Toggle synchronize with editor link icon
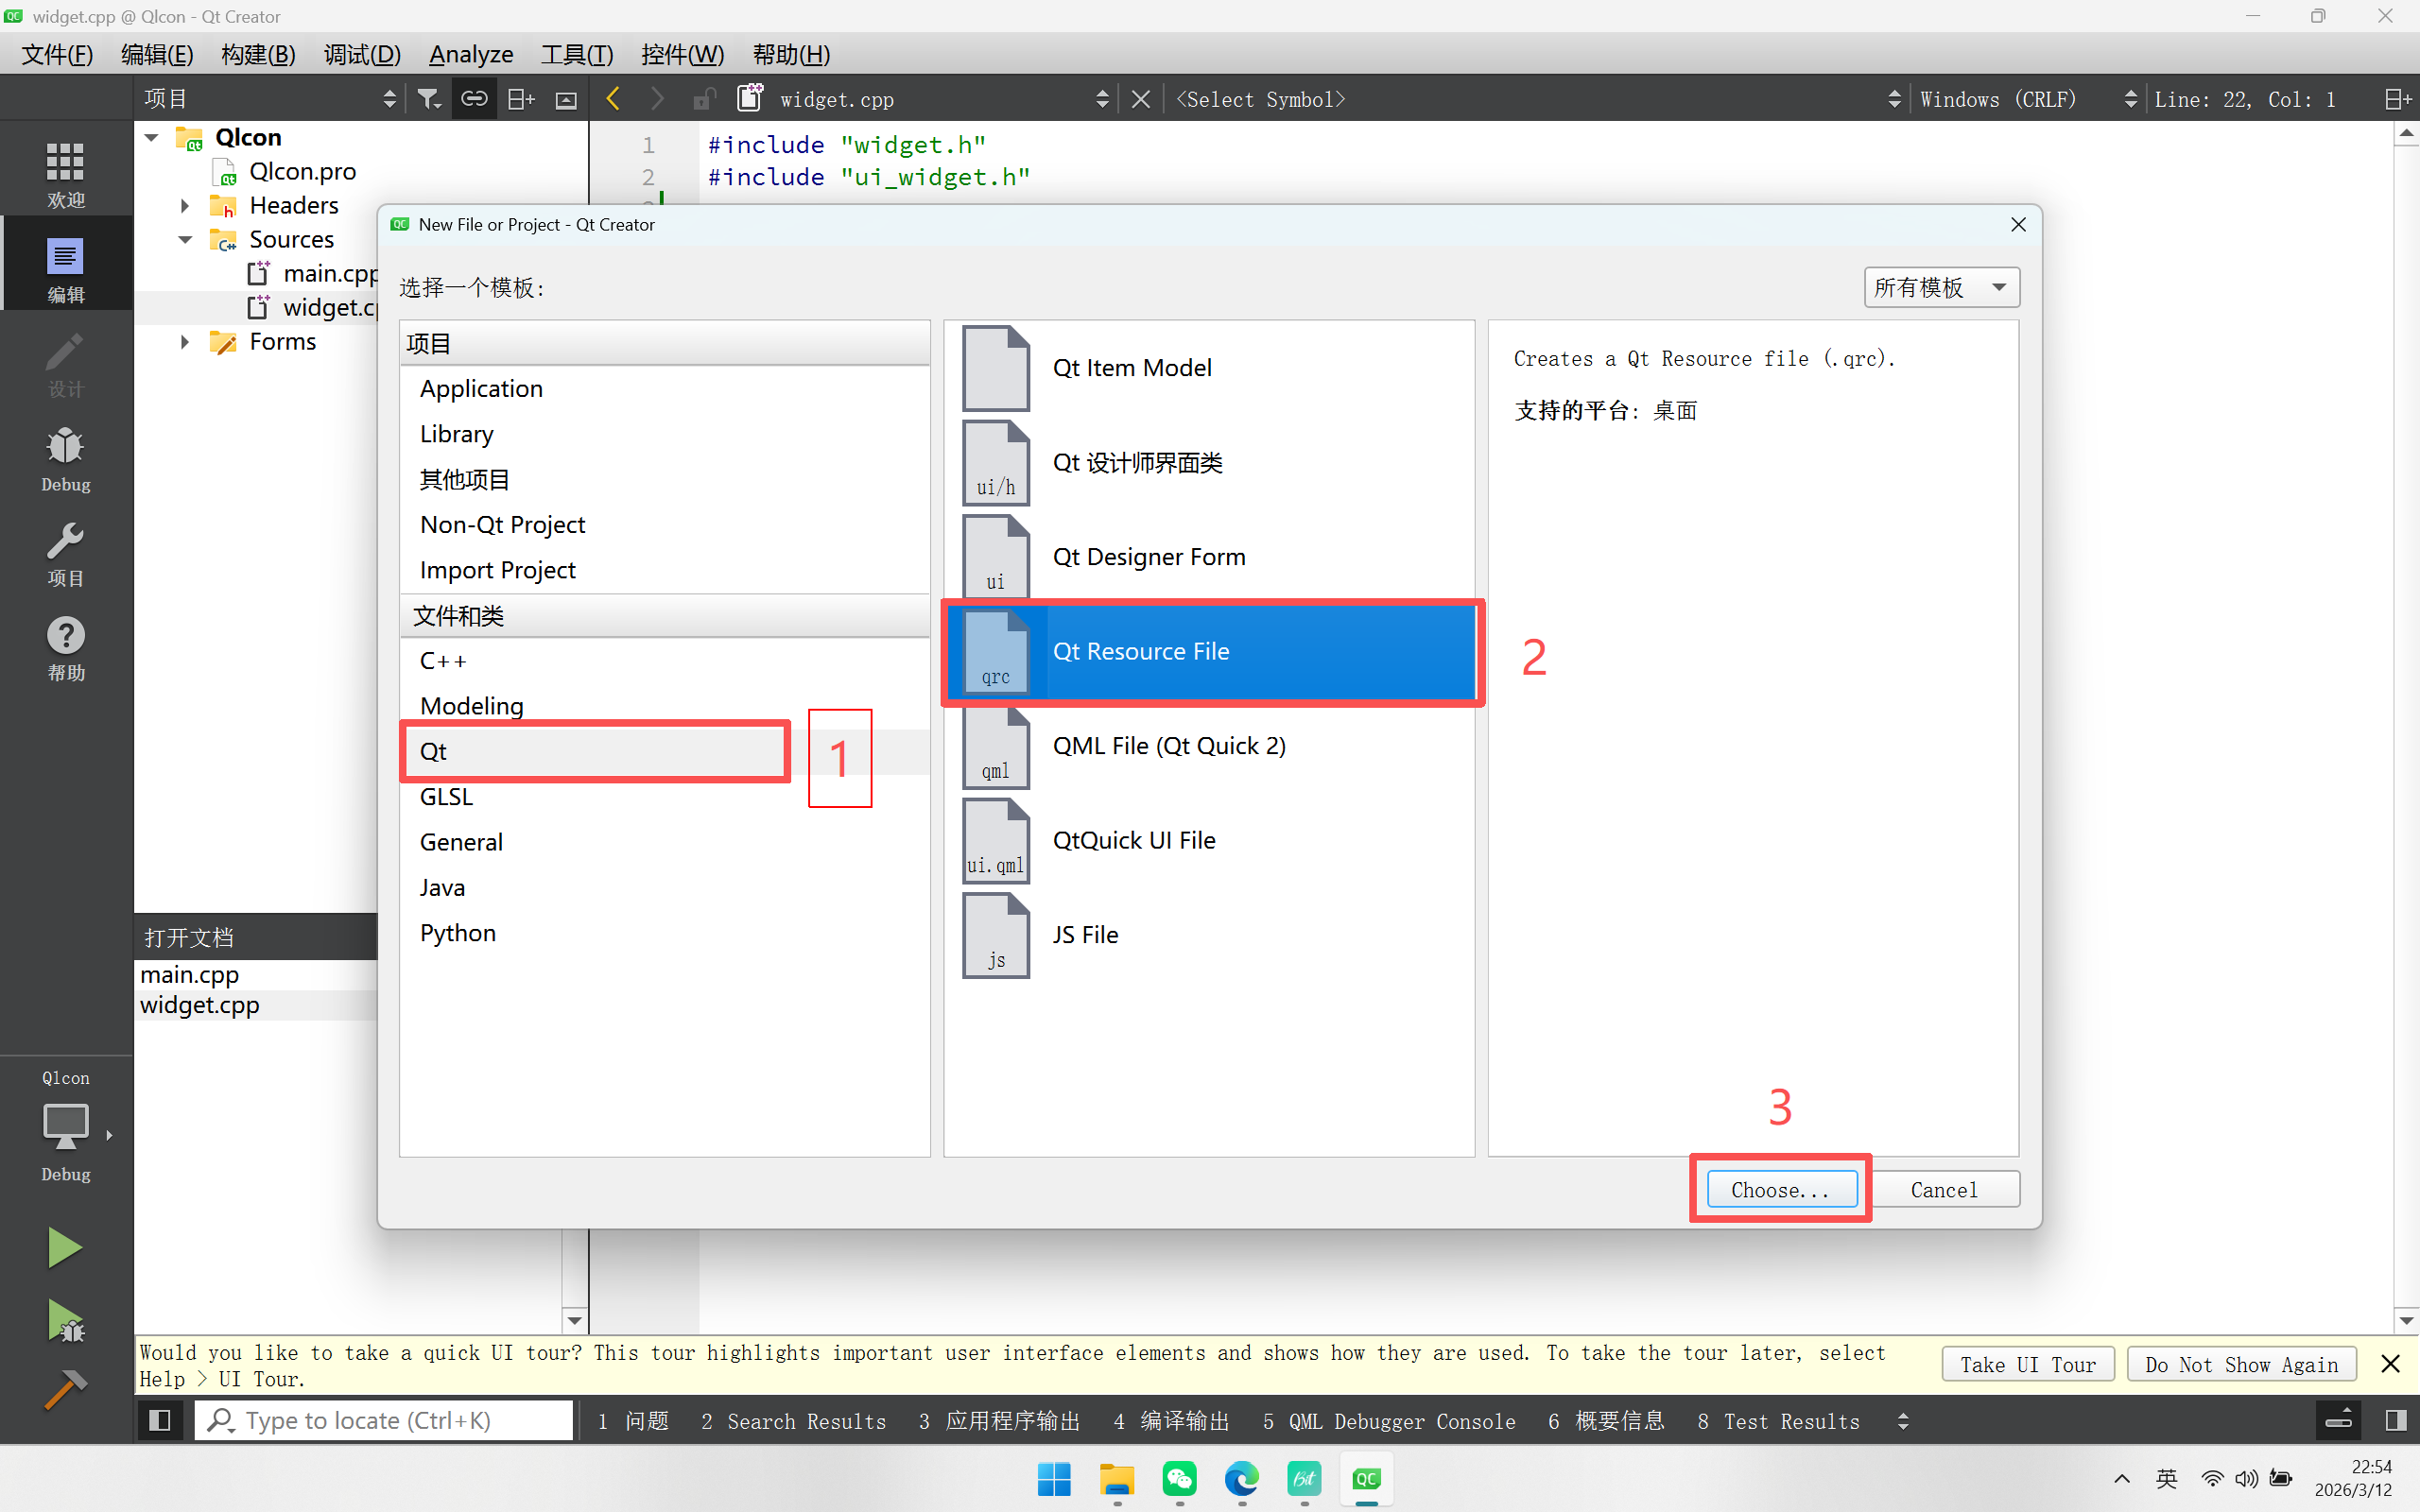This screenshot has width=2420, height=1512. pyautogui.click(x=474, y=99)
